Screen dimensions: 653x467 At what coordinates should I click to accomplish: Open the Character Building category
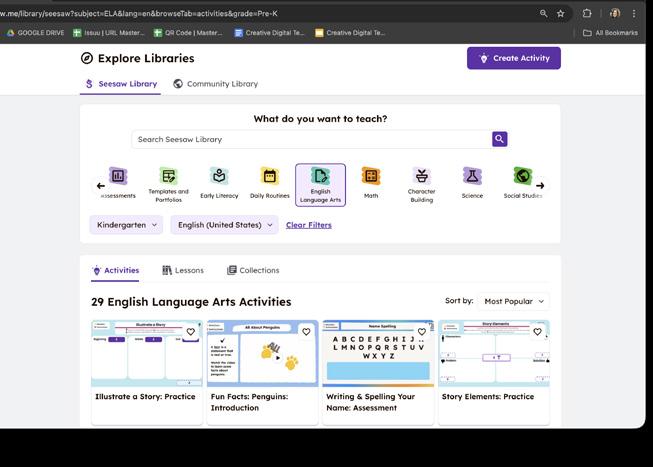pyautogui.click(x=421, y=185)
